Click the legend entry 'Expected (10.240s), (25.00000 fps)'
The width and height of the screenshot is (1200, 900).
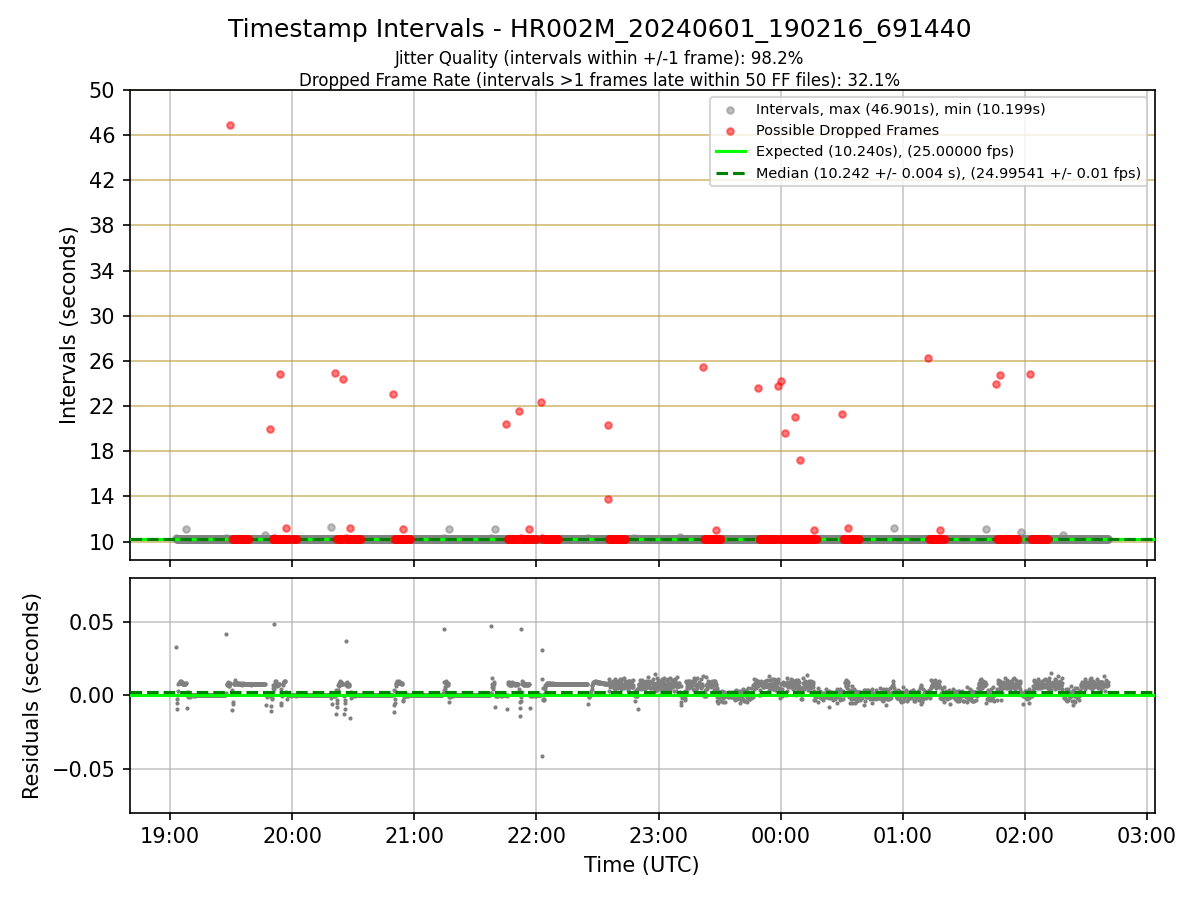(884, 151)
